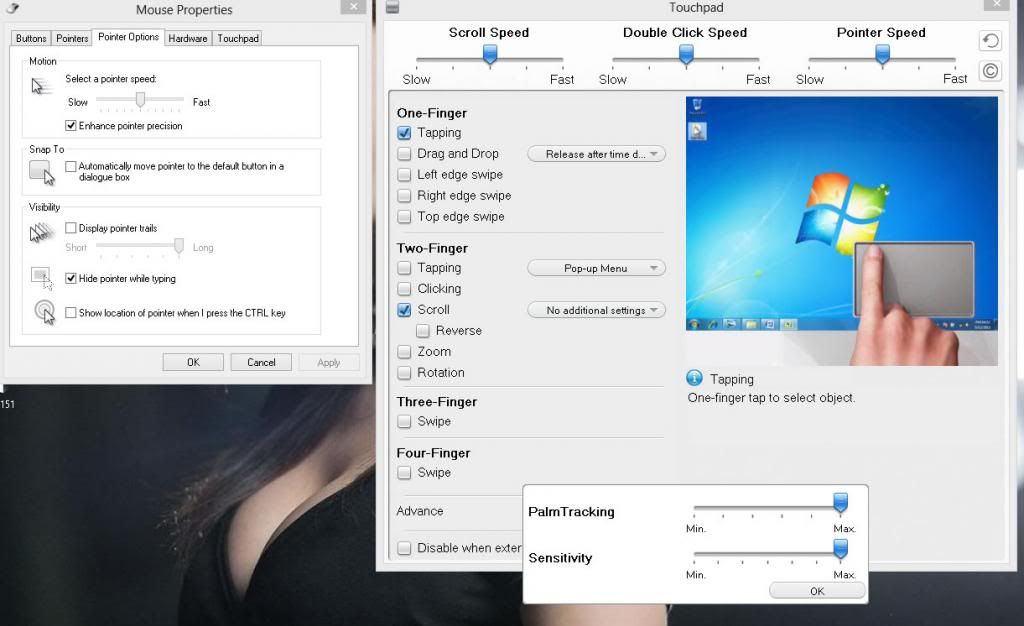Click the pointer speed motion icon
1024x626 pixels.
(x=41, y=86)
